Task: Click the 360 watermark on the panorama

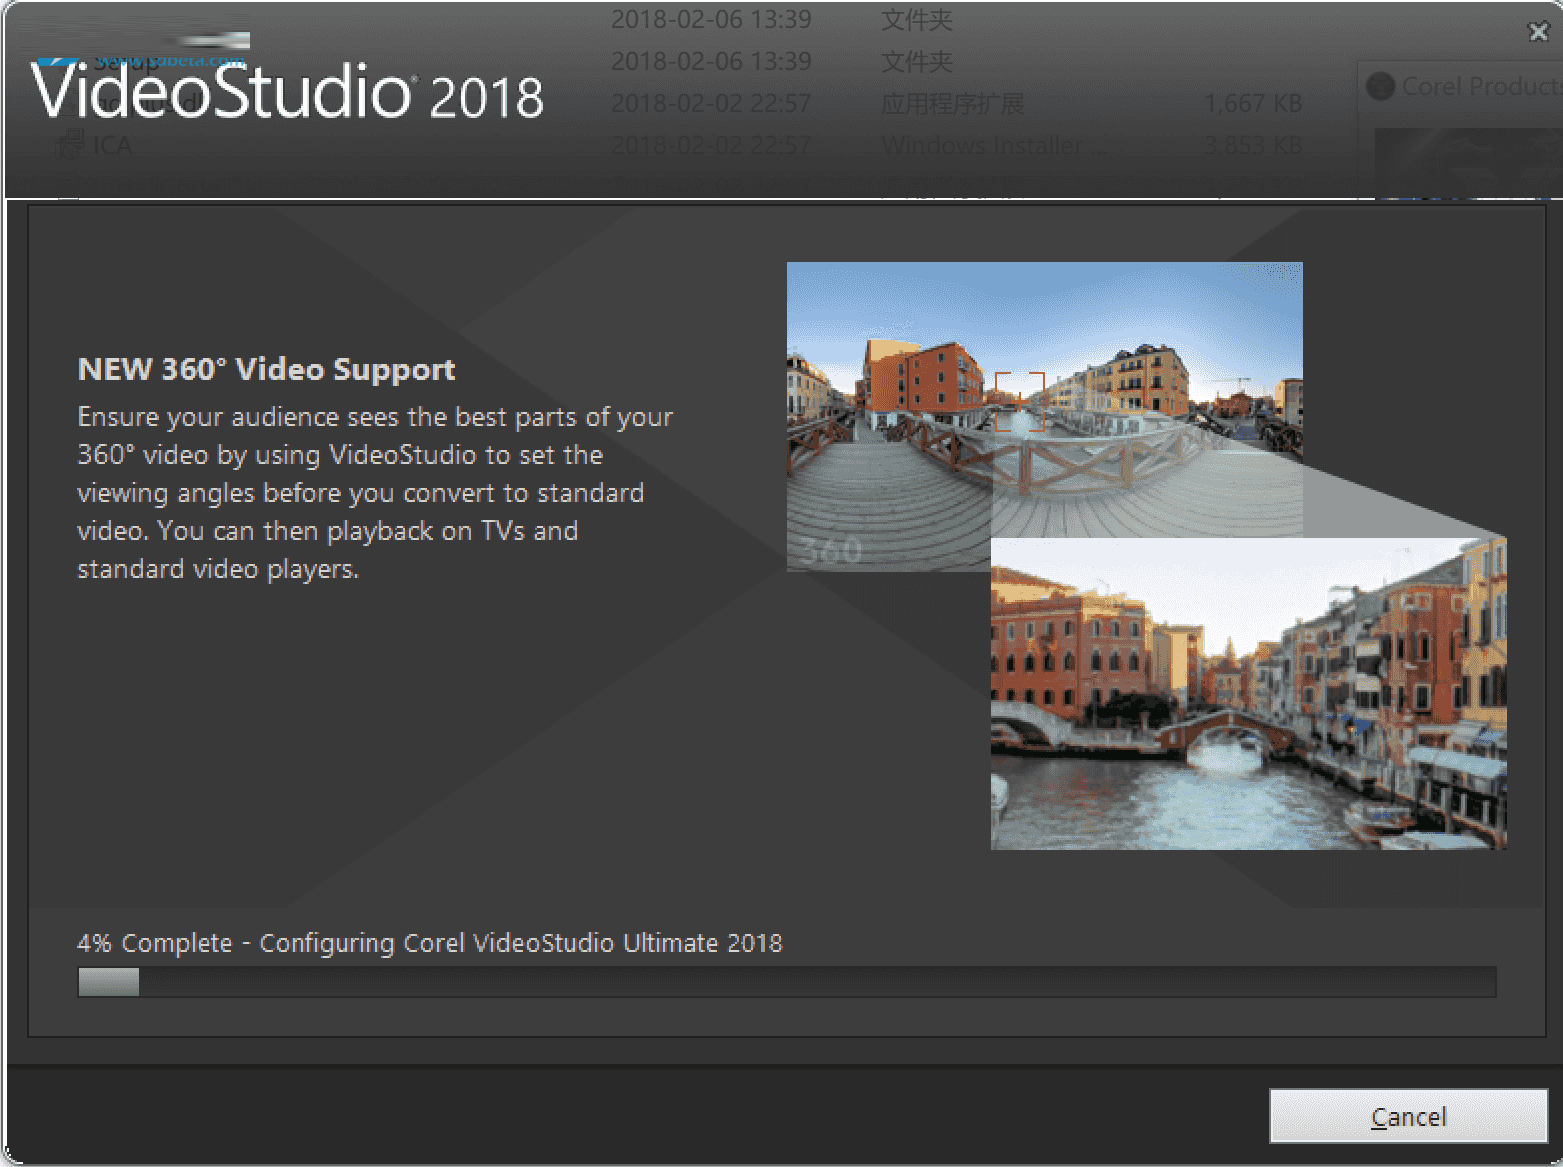Action: tap(830, 551)
